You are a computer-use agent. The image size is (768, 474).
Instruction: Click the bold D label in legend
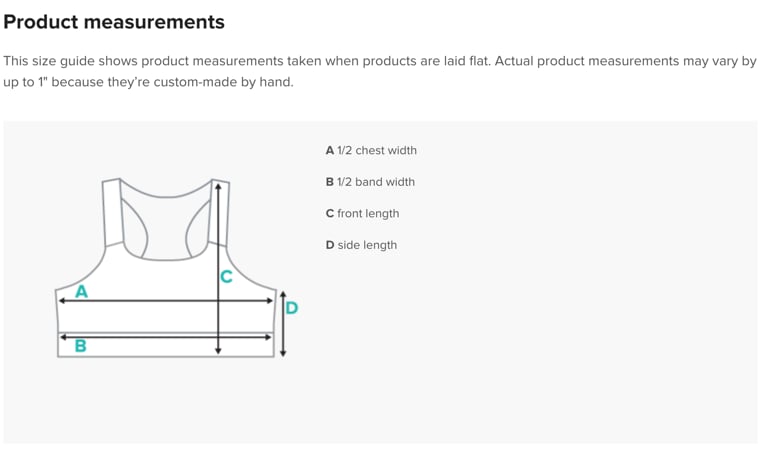(330, 245)
